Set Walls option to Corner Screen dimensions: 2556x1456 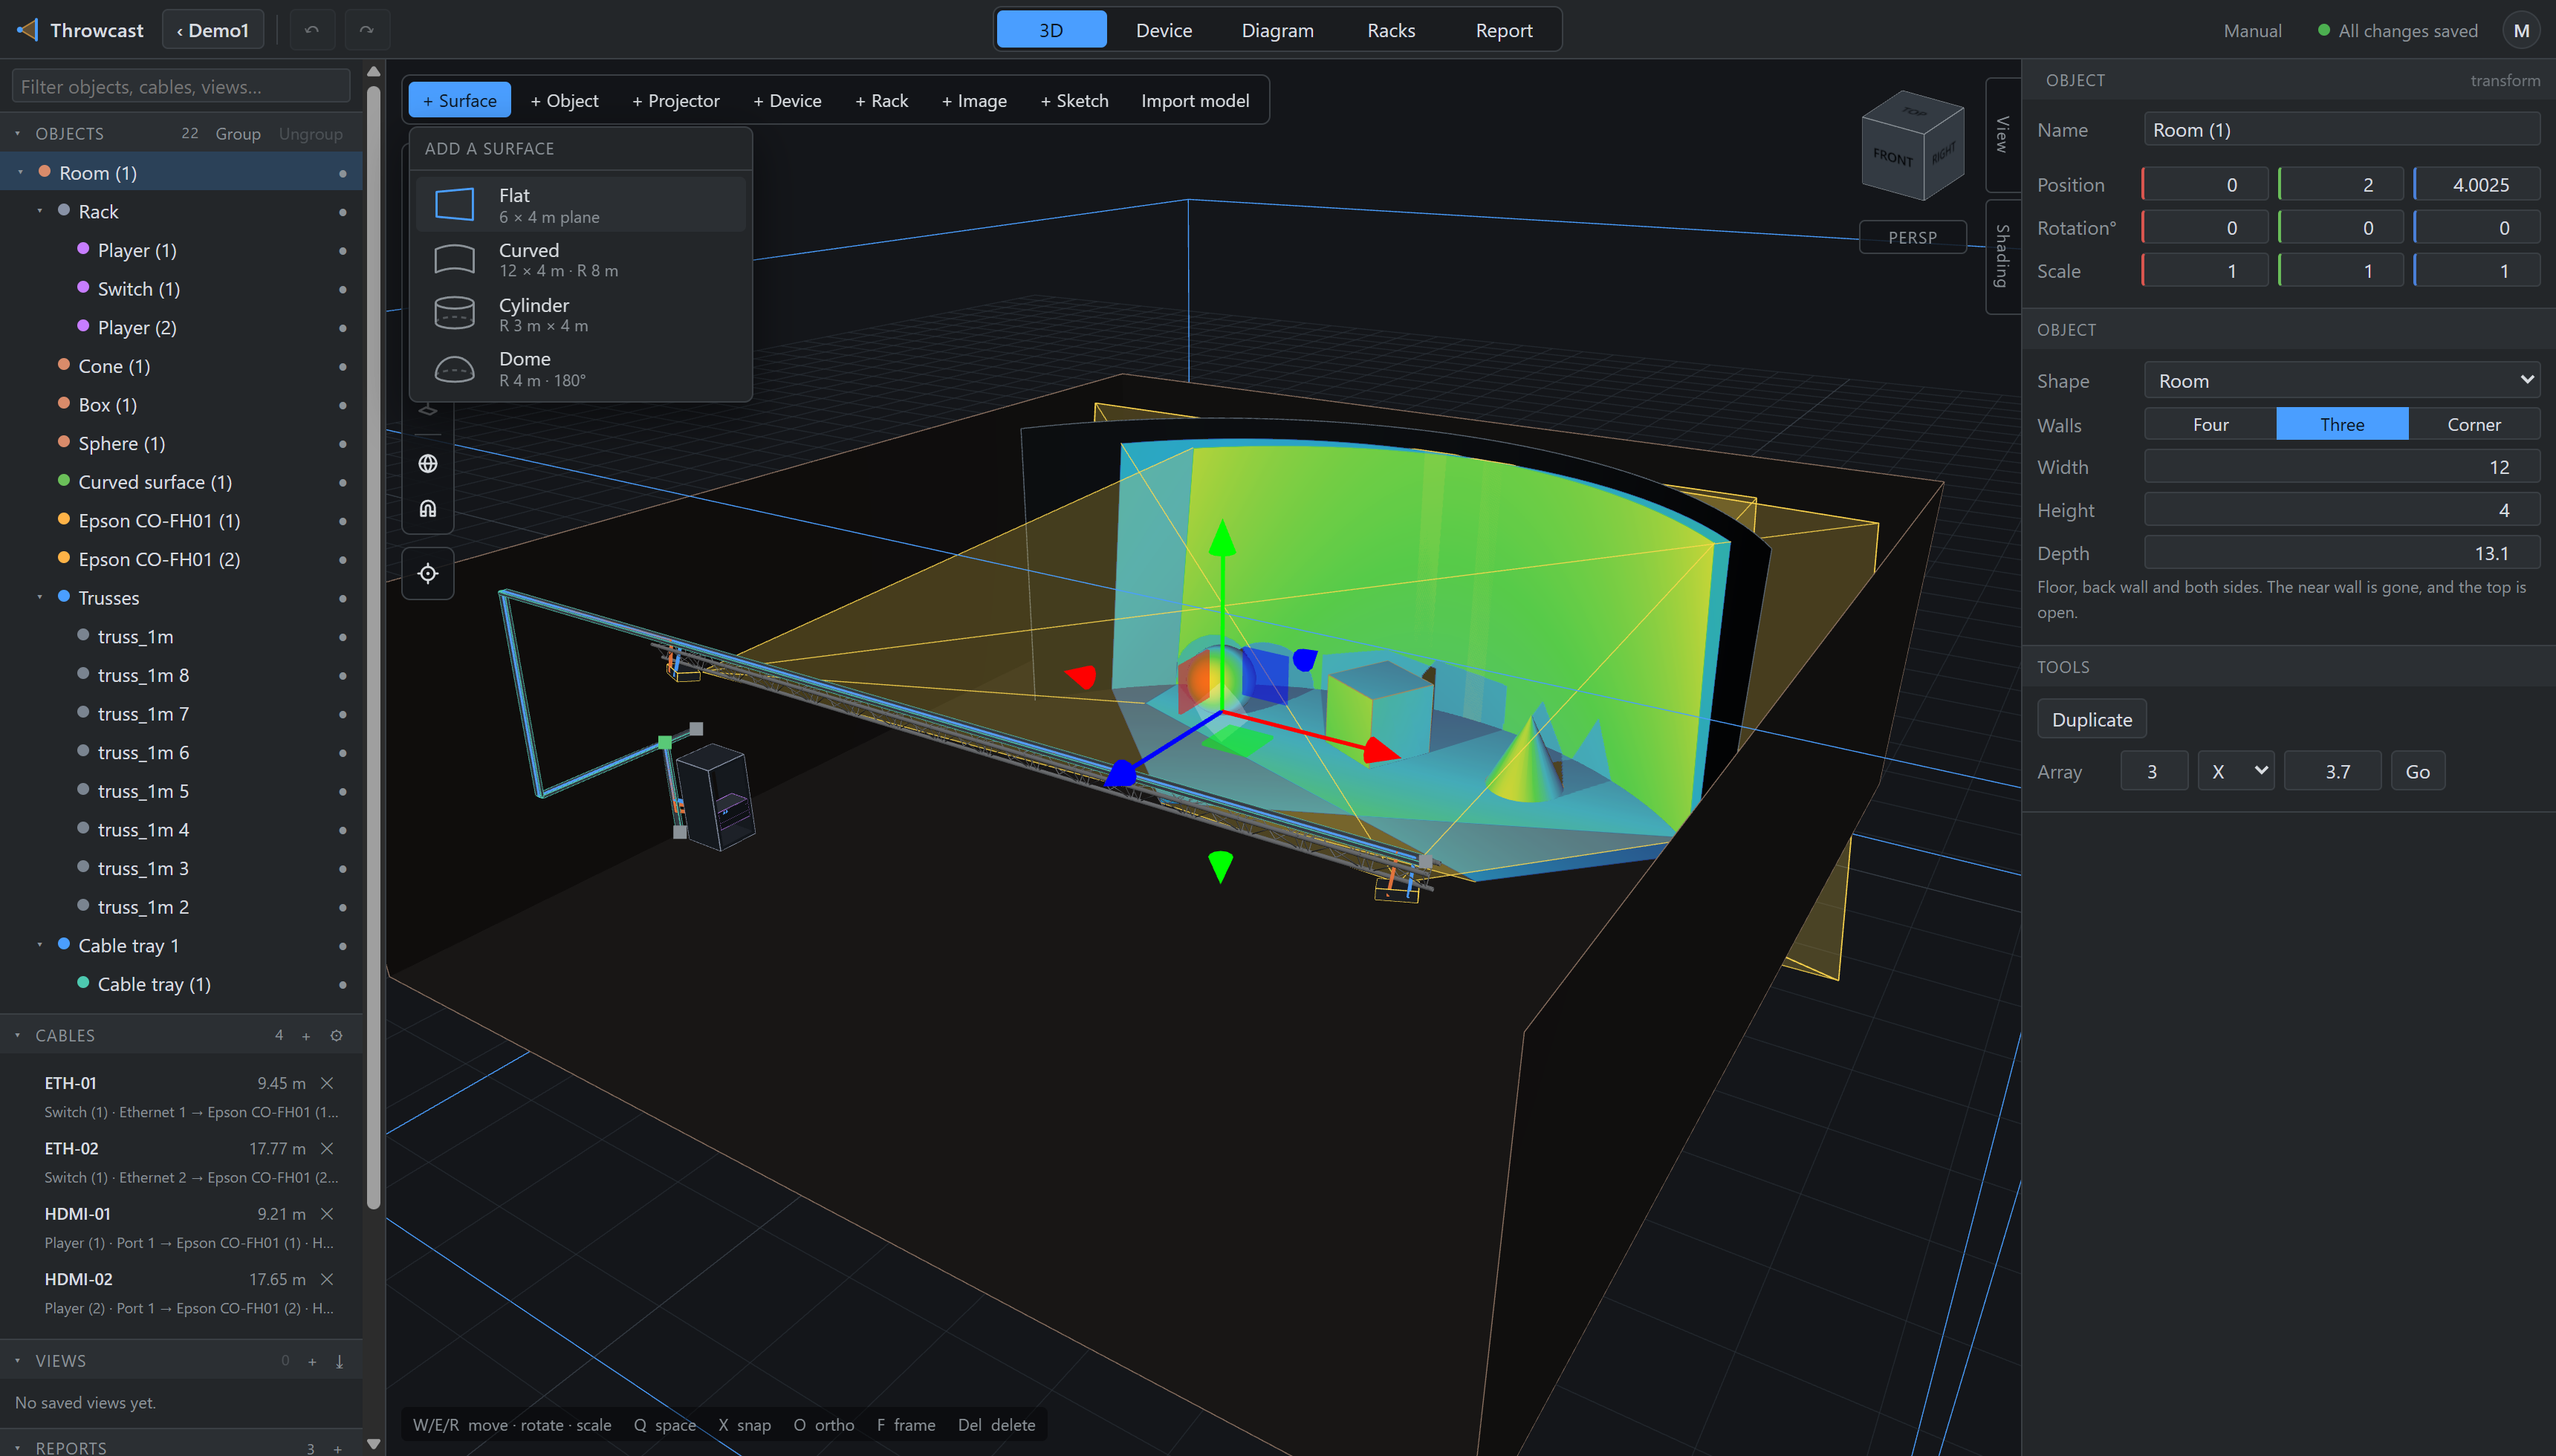coord(2473,424)
